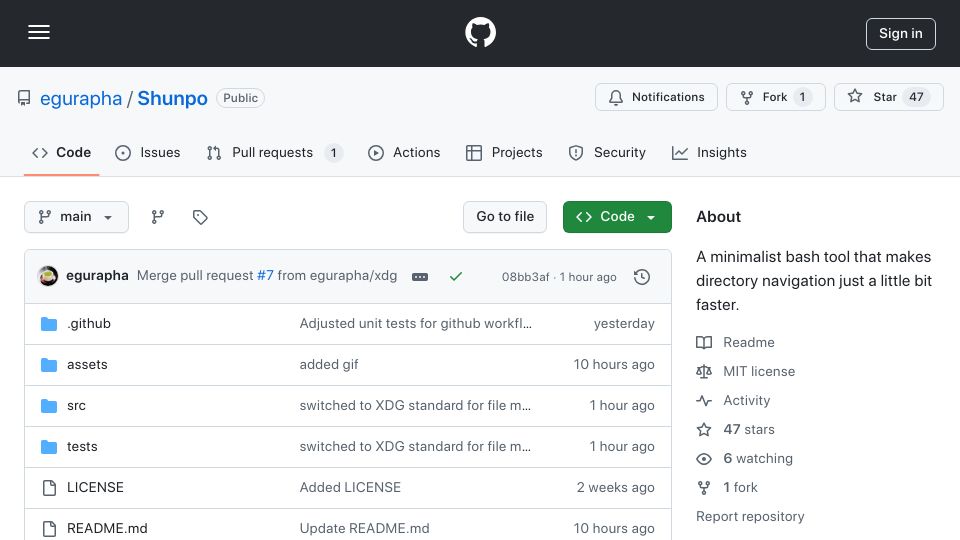This screenshot has height=540, width=960.
Task: Open the Projects tab
Action: pyautogui.click(x=504, y=152)
